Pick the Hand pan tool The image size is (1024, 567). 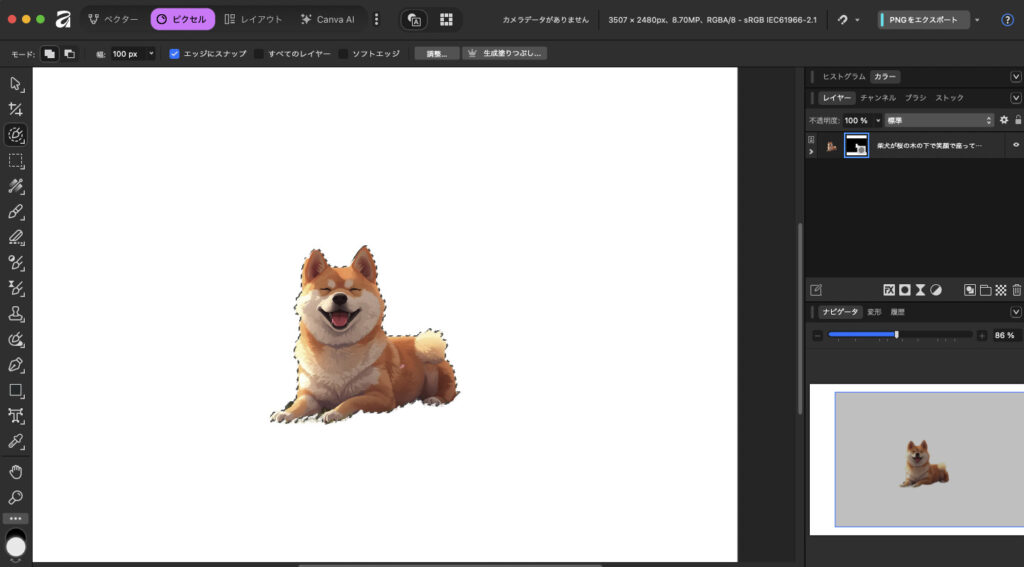click(15, 471)
